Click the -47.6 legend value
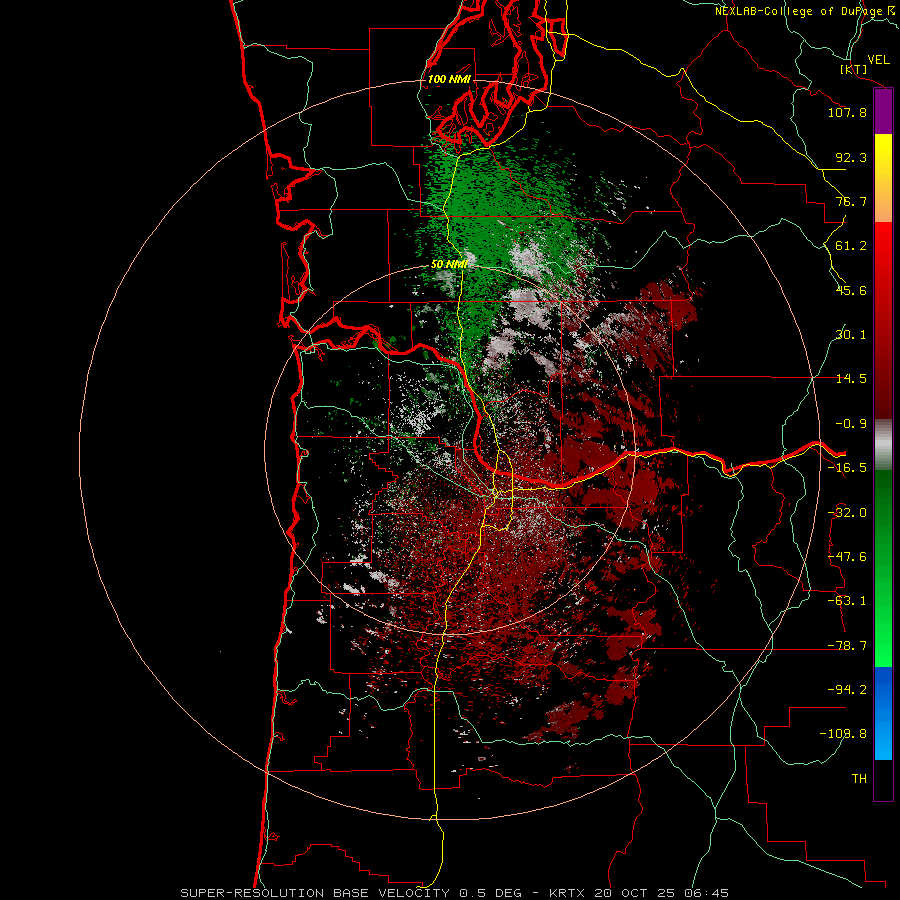The height and width of the screenshot is (900, 900). tap(847, 557)
